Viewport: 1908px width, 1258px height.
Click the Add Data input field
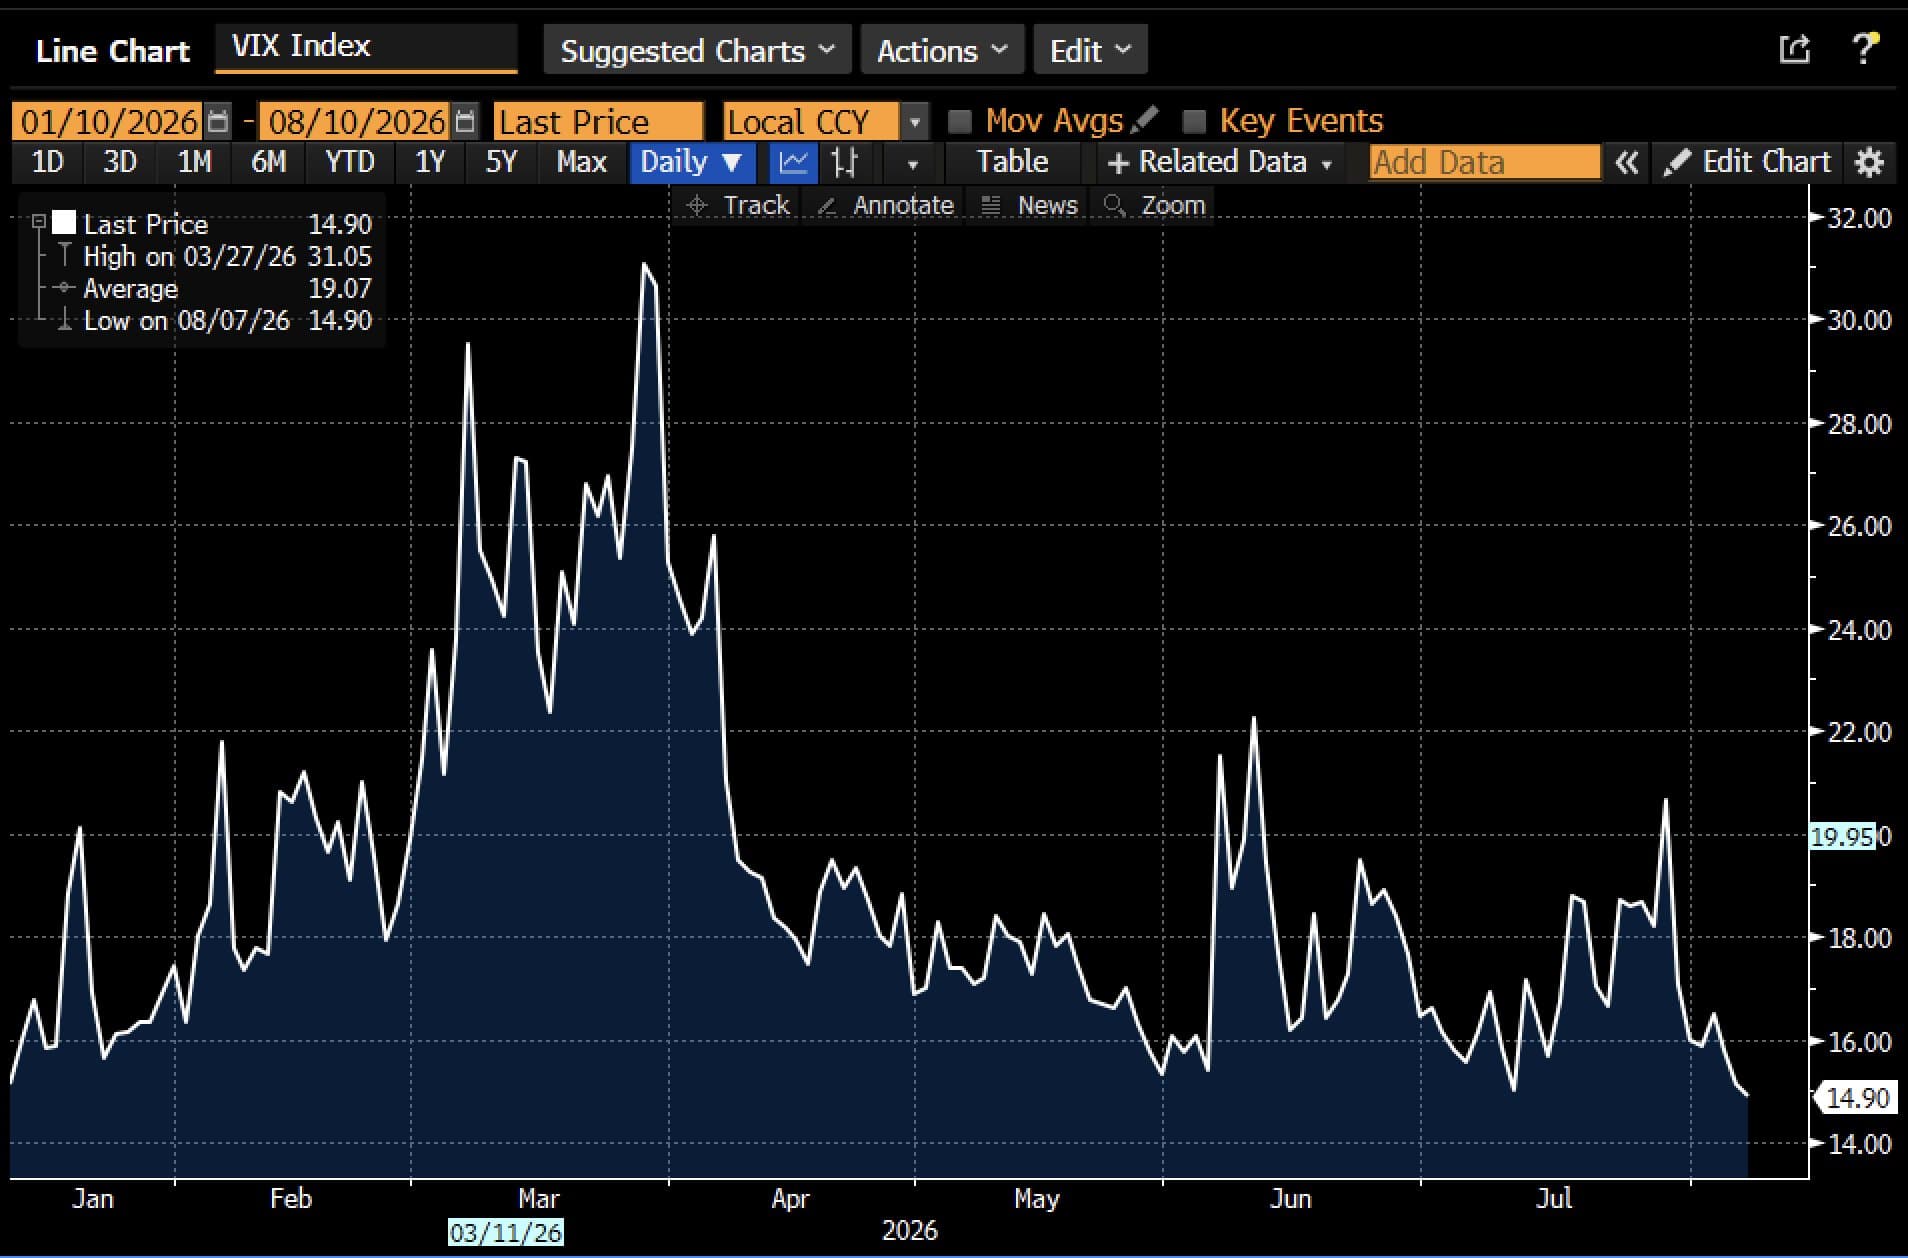pos(1486,162)
